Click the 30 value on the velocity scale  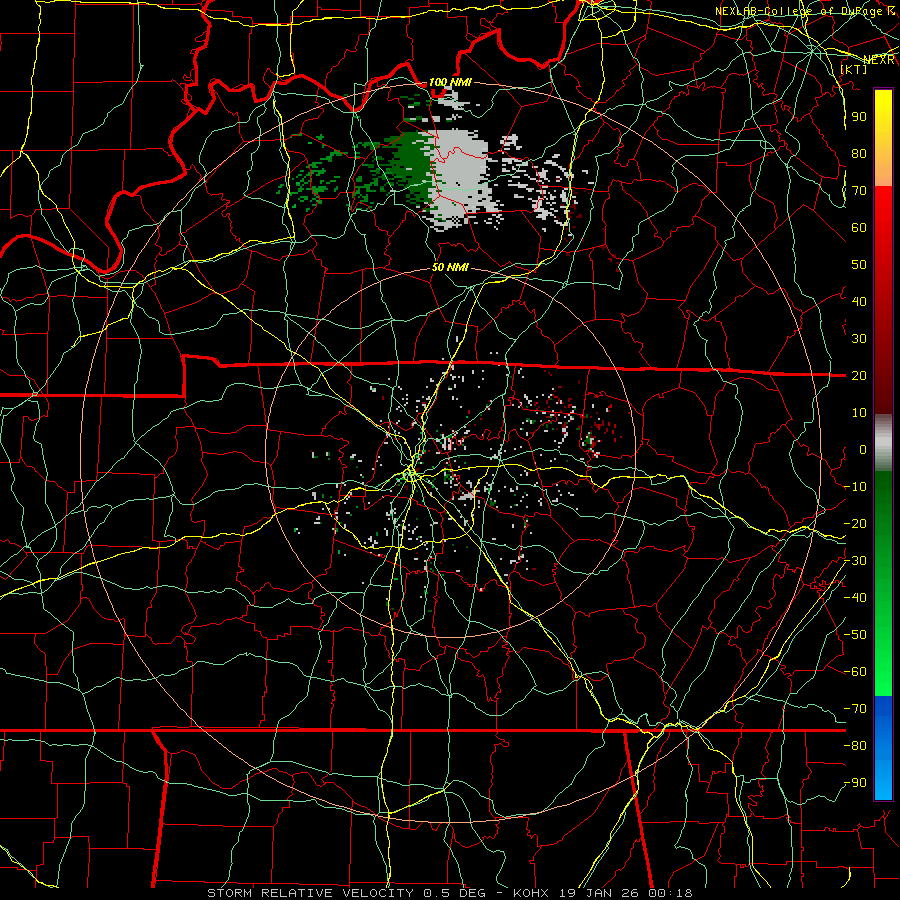coord(859,339)
